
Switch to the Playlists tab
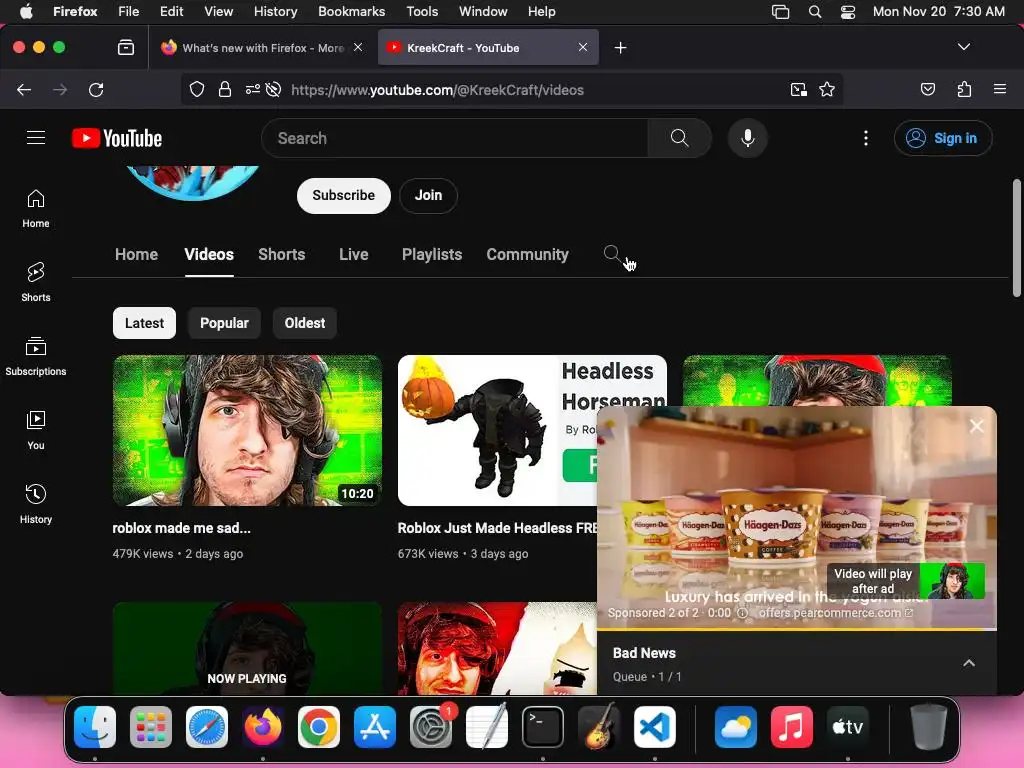pos(432,255)
